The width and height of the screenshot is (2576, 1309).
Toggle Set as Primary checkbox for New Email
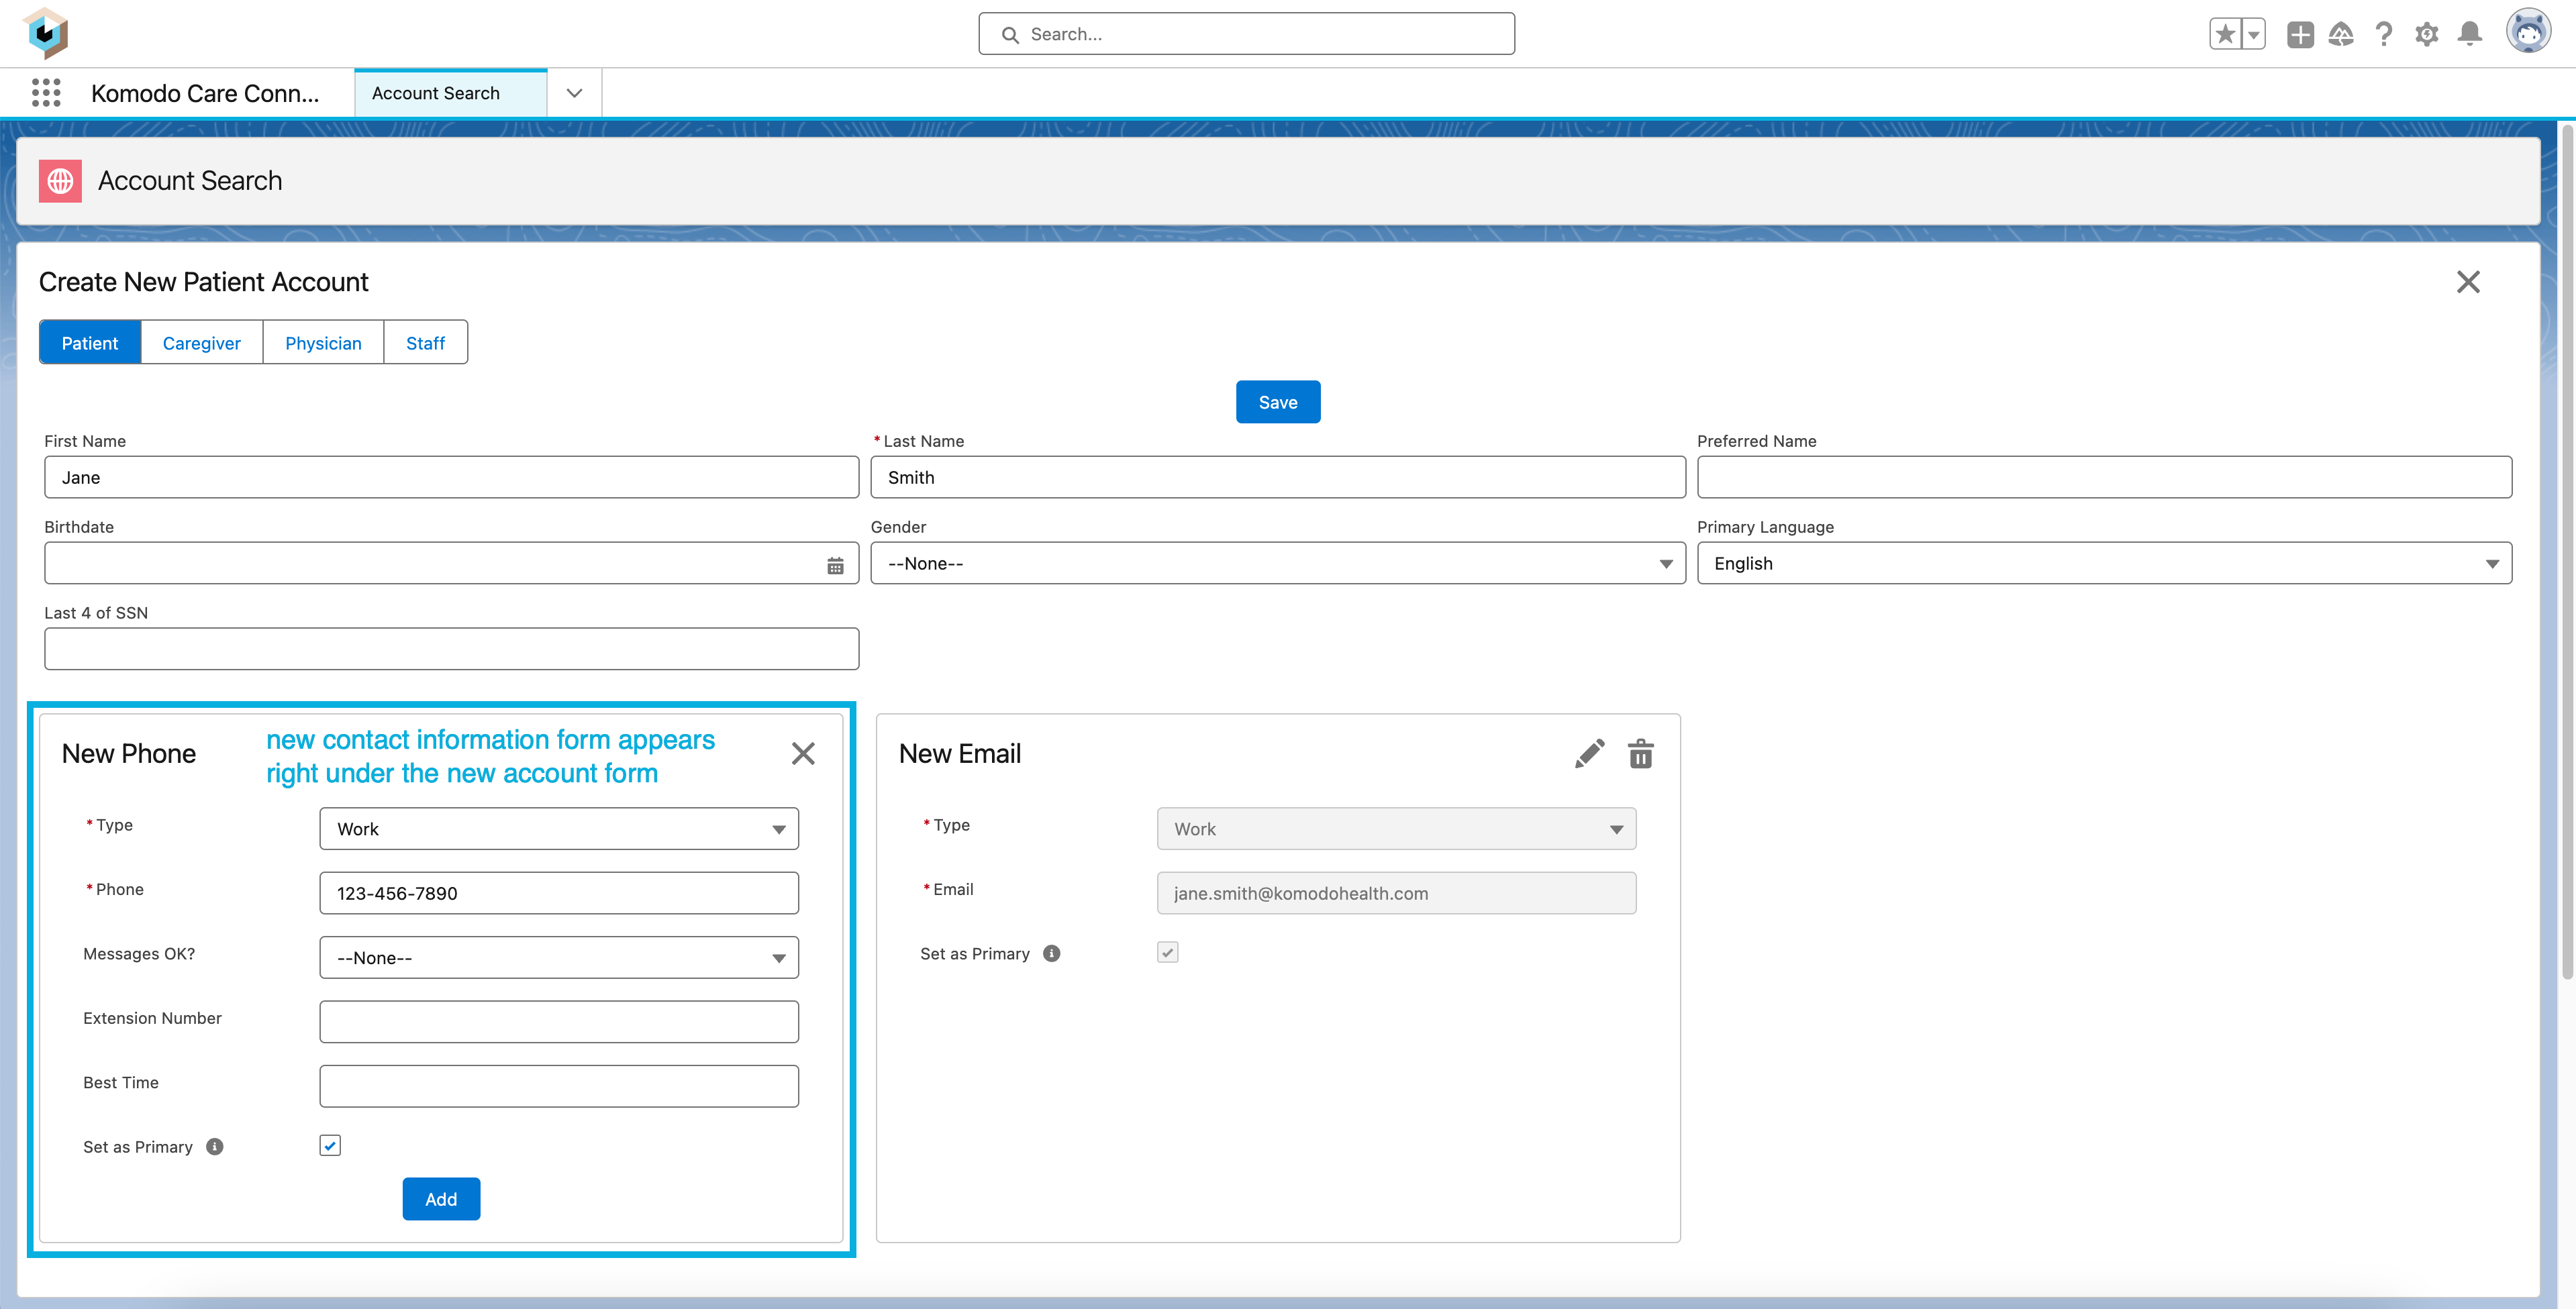(x=1167, y=952)
